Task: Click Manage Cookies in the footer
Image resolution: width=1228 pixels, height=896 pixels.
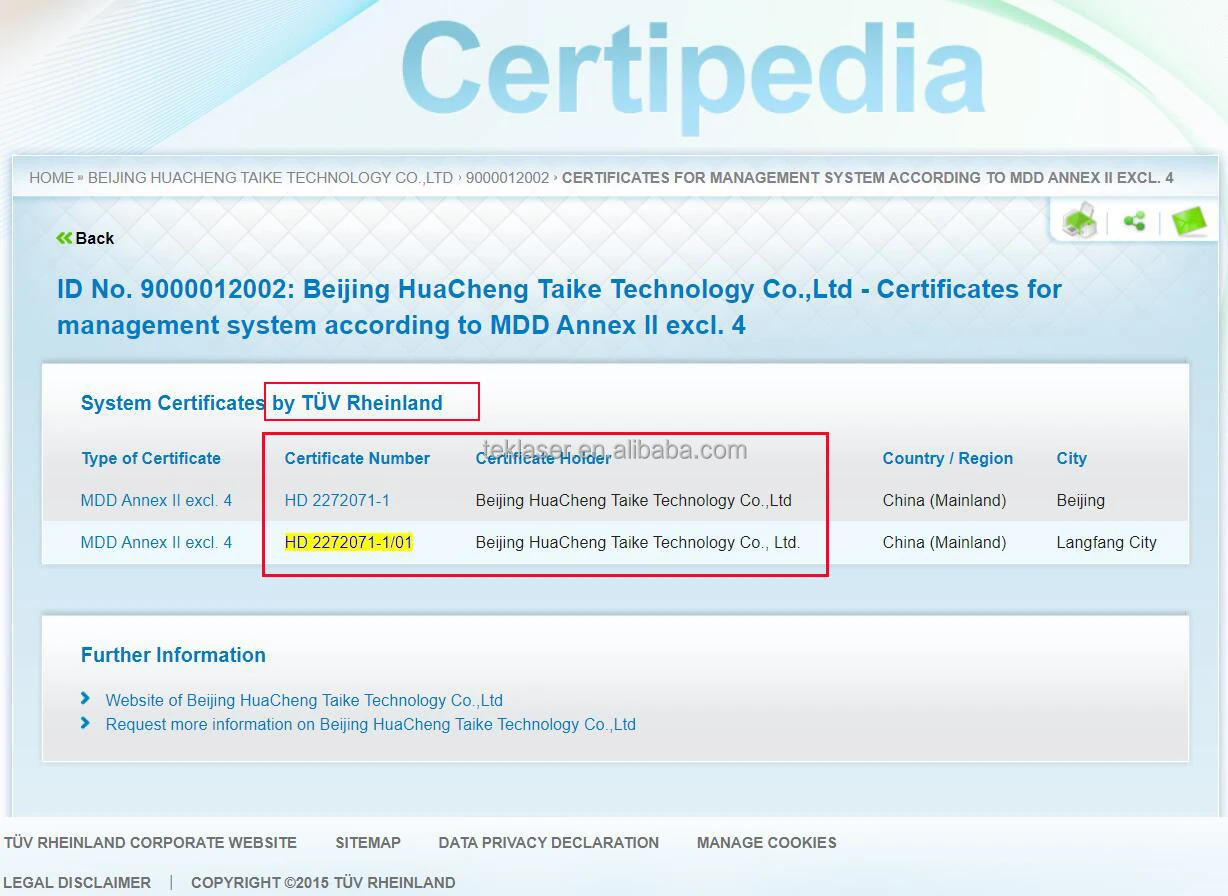Action: (x=766, y=843)
